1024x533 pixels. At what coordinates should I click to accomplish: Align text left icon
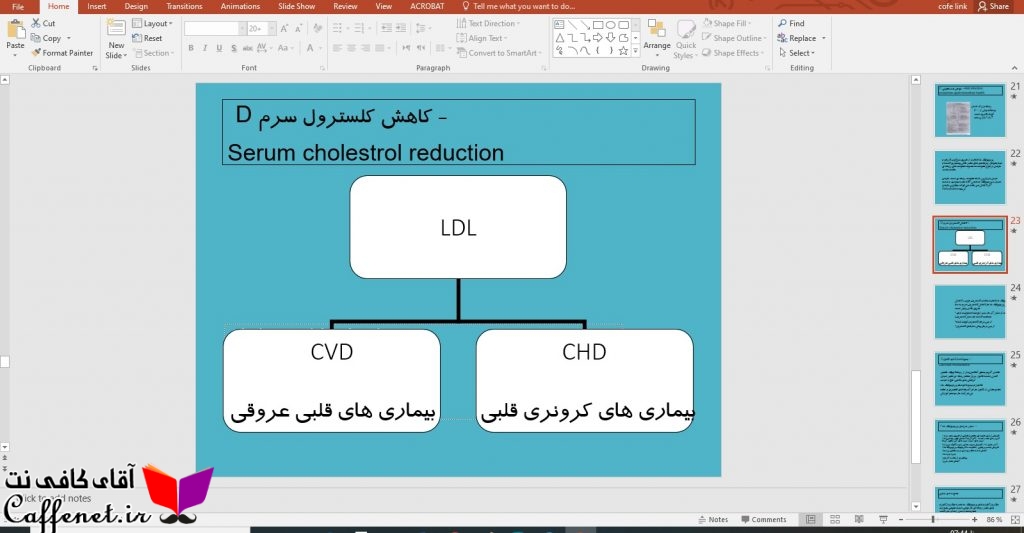pos(338,48)
